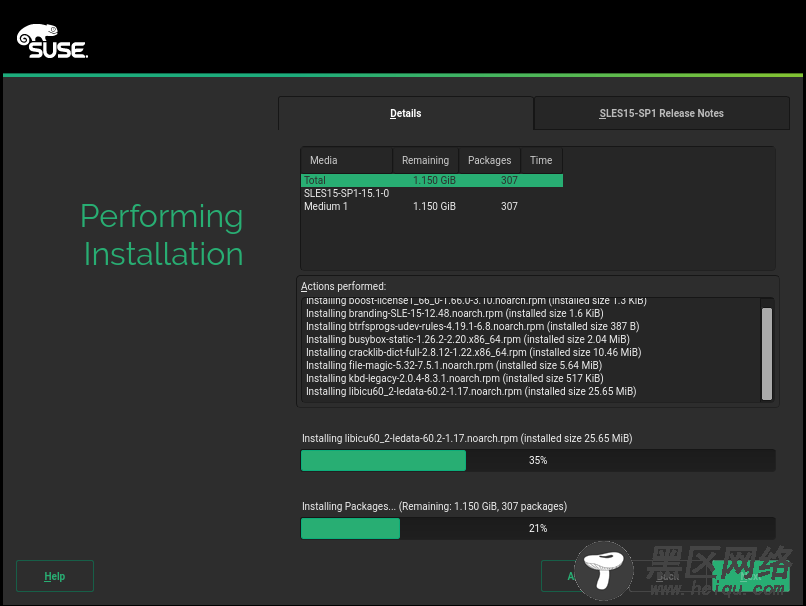Click the SUSE chameleon logo

(52, 41)
